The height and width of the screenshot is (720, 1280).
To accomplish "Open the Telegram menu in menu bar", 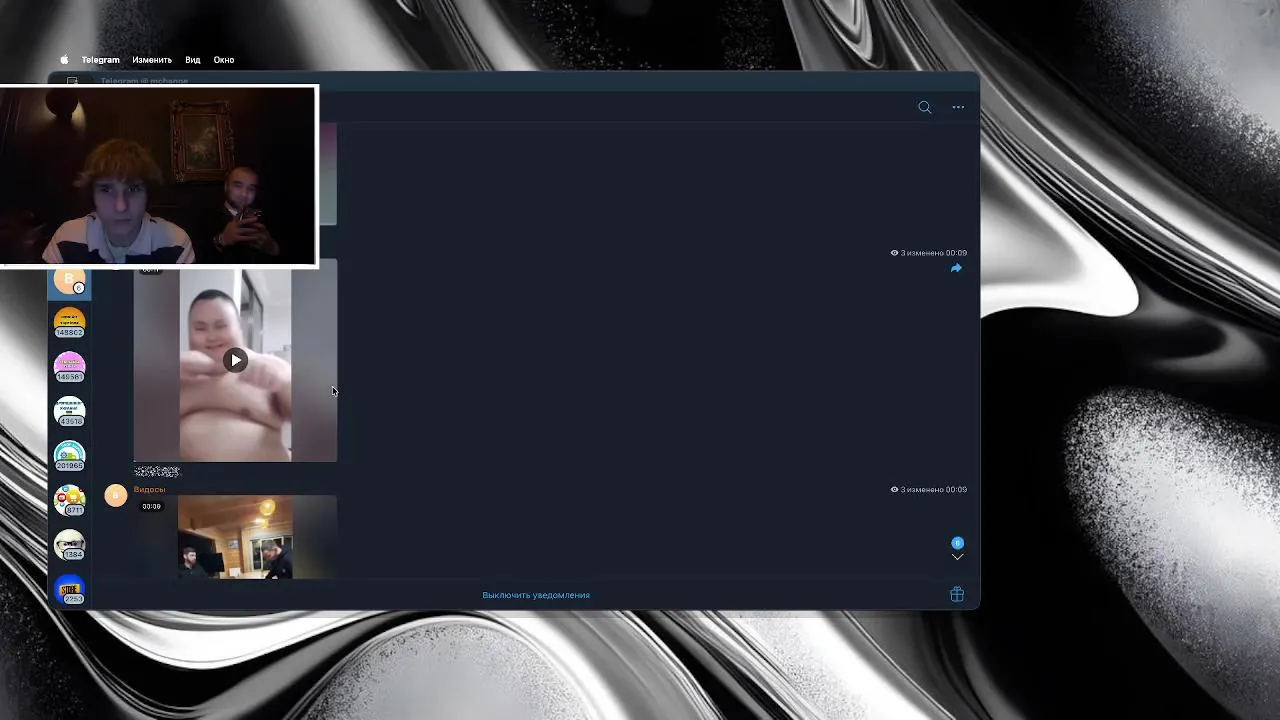I will (100, 60).
